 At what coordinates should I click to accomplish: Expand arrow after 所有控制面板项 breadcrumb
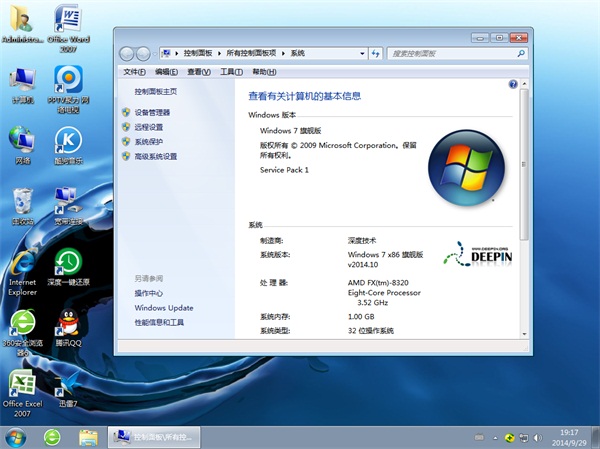coord(283,54)
